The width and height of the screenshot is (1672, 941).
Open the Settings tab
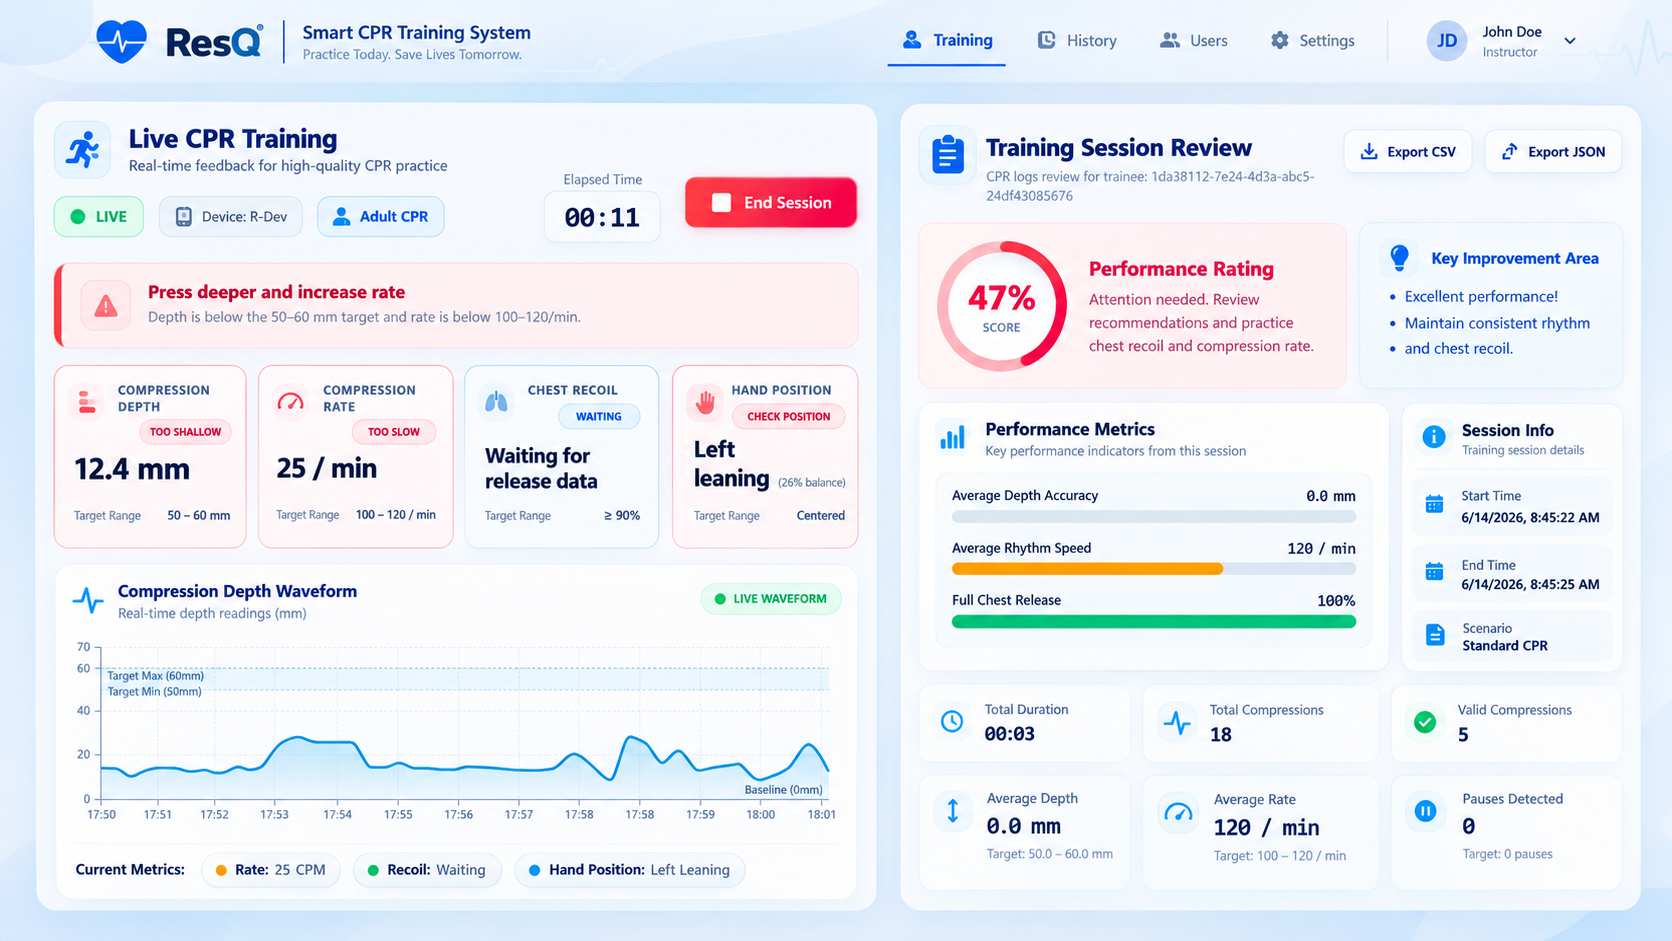[x=1312, y=40]
